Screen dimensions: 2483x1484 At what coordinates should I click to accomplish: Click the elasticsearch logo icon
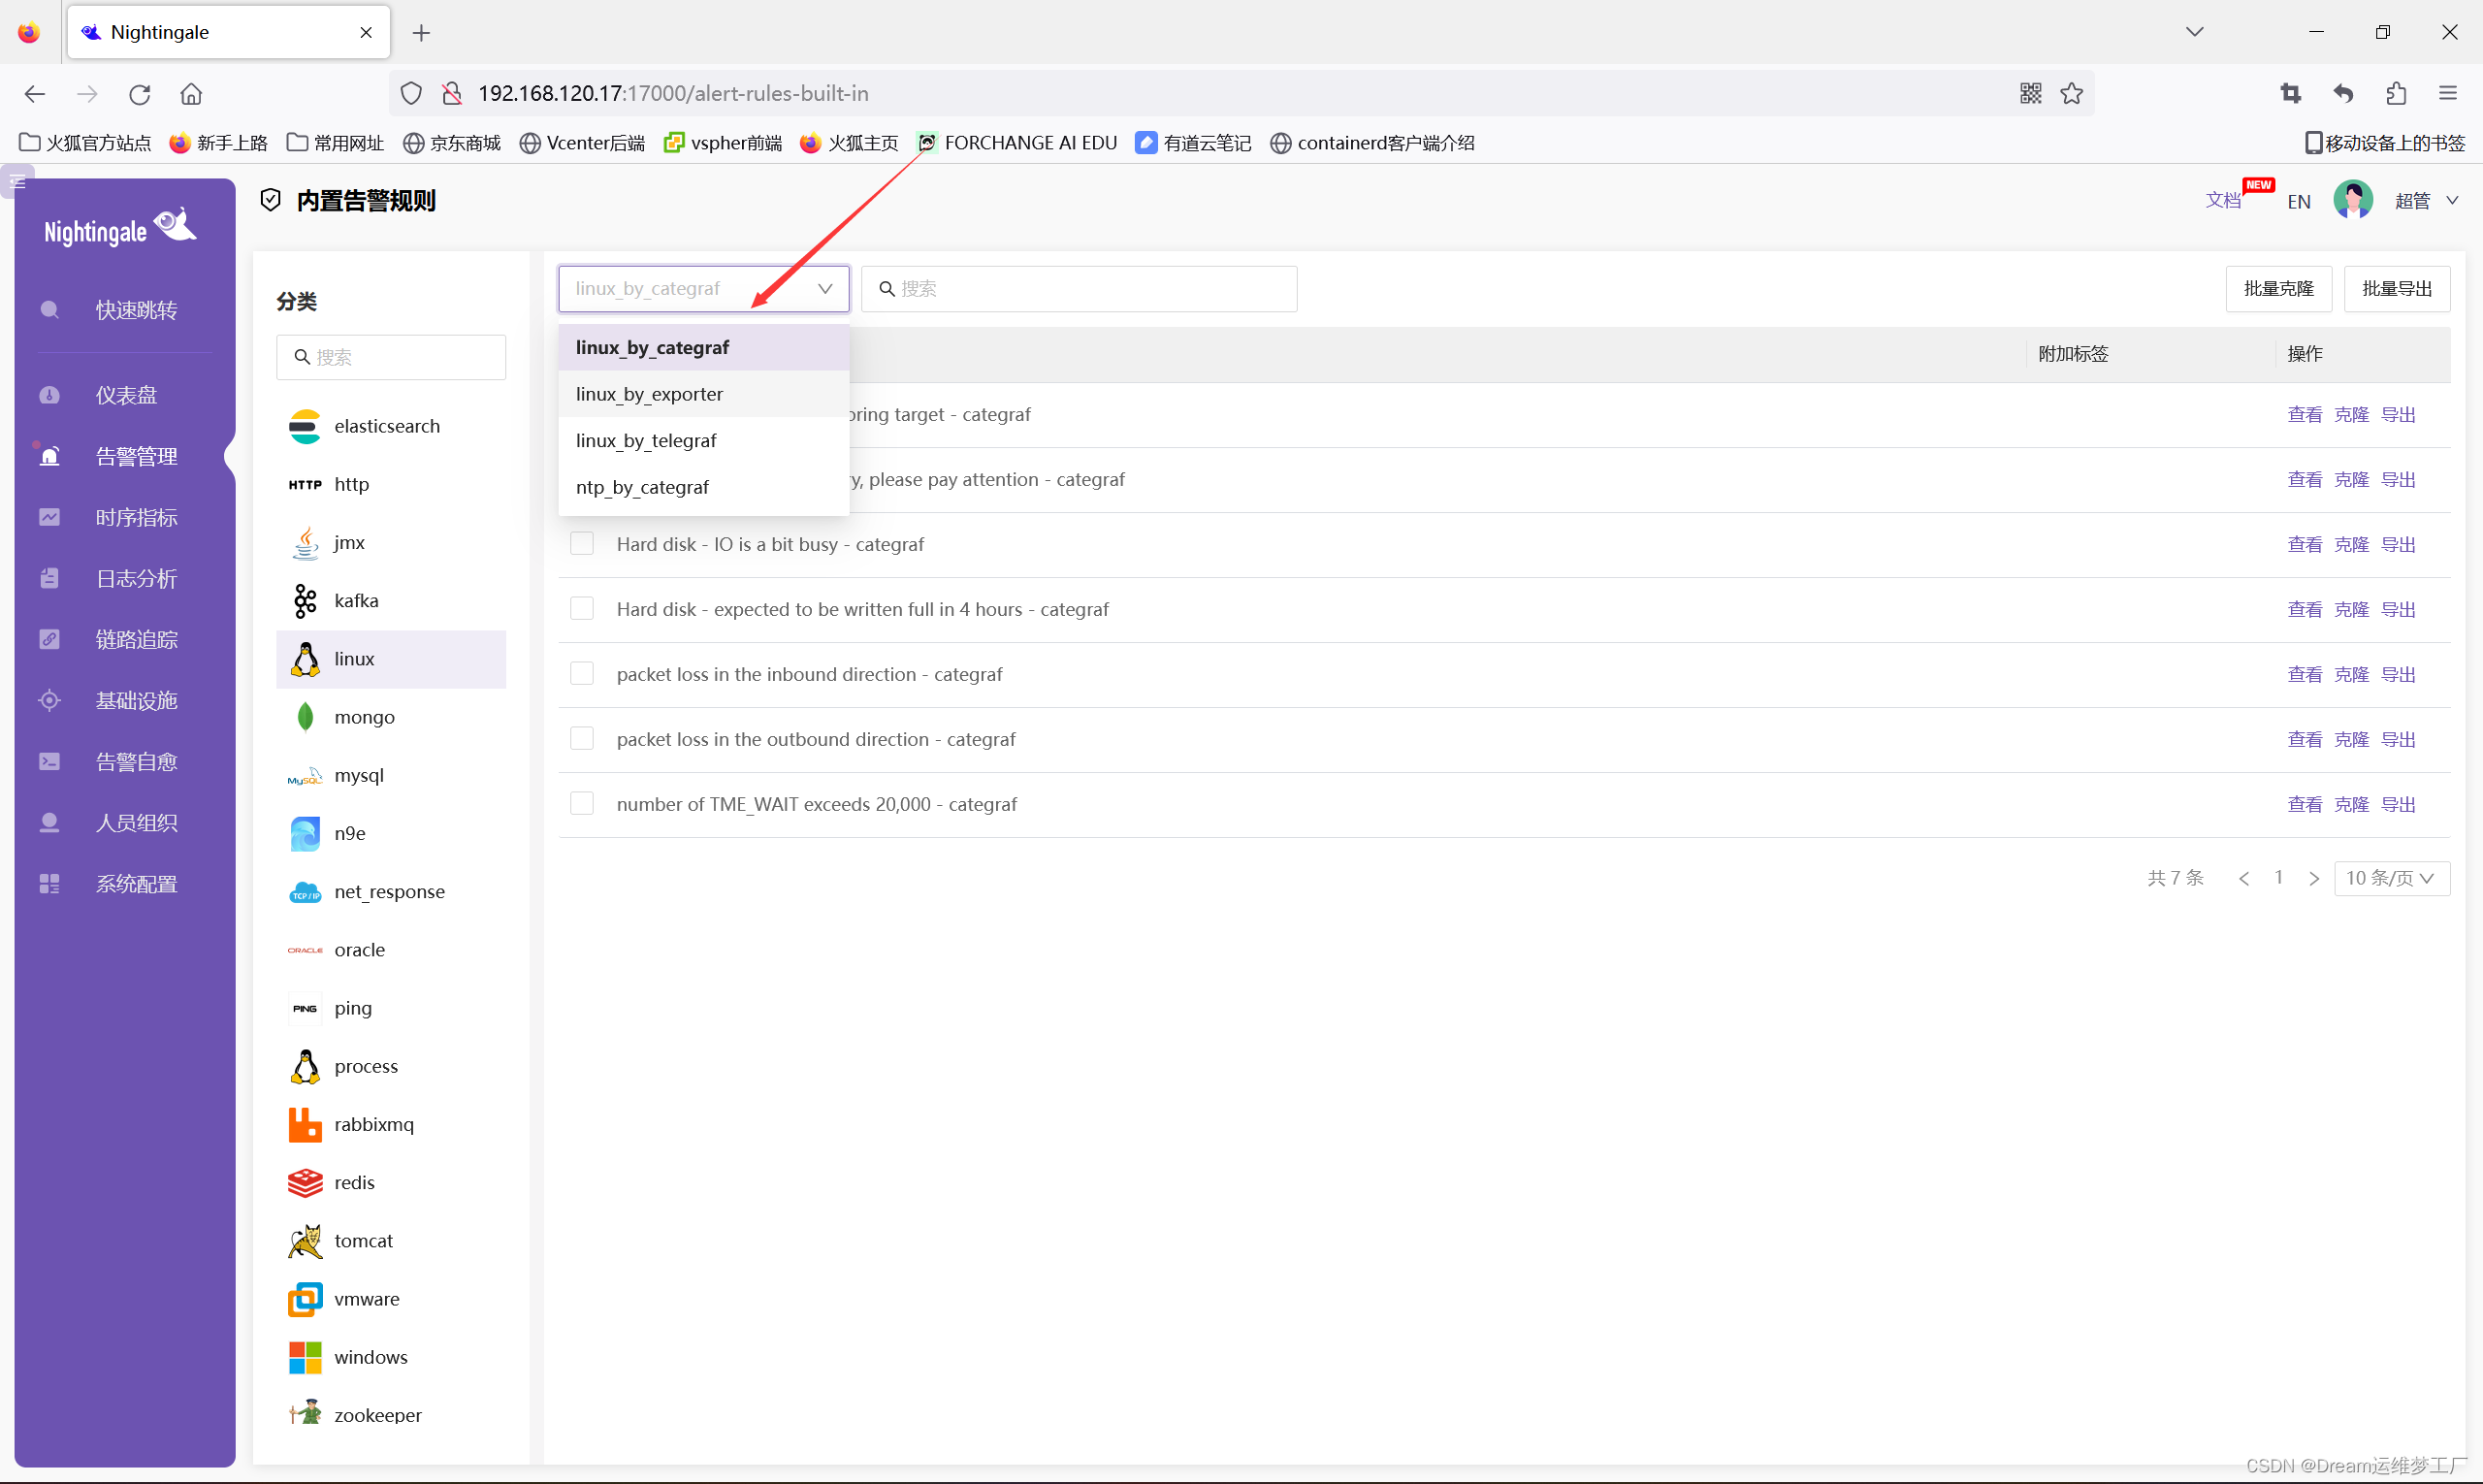(x=305, y=427)
